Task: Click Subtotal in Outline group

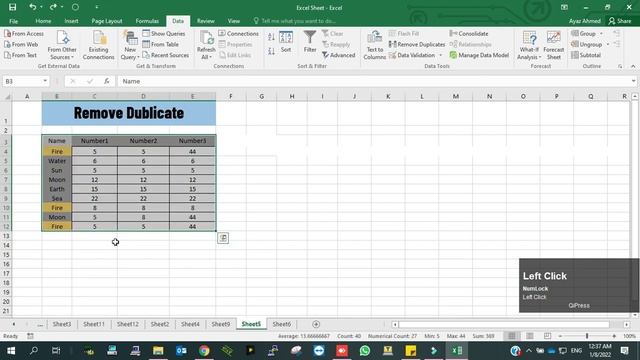Action: 586,55
